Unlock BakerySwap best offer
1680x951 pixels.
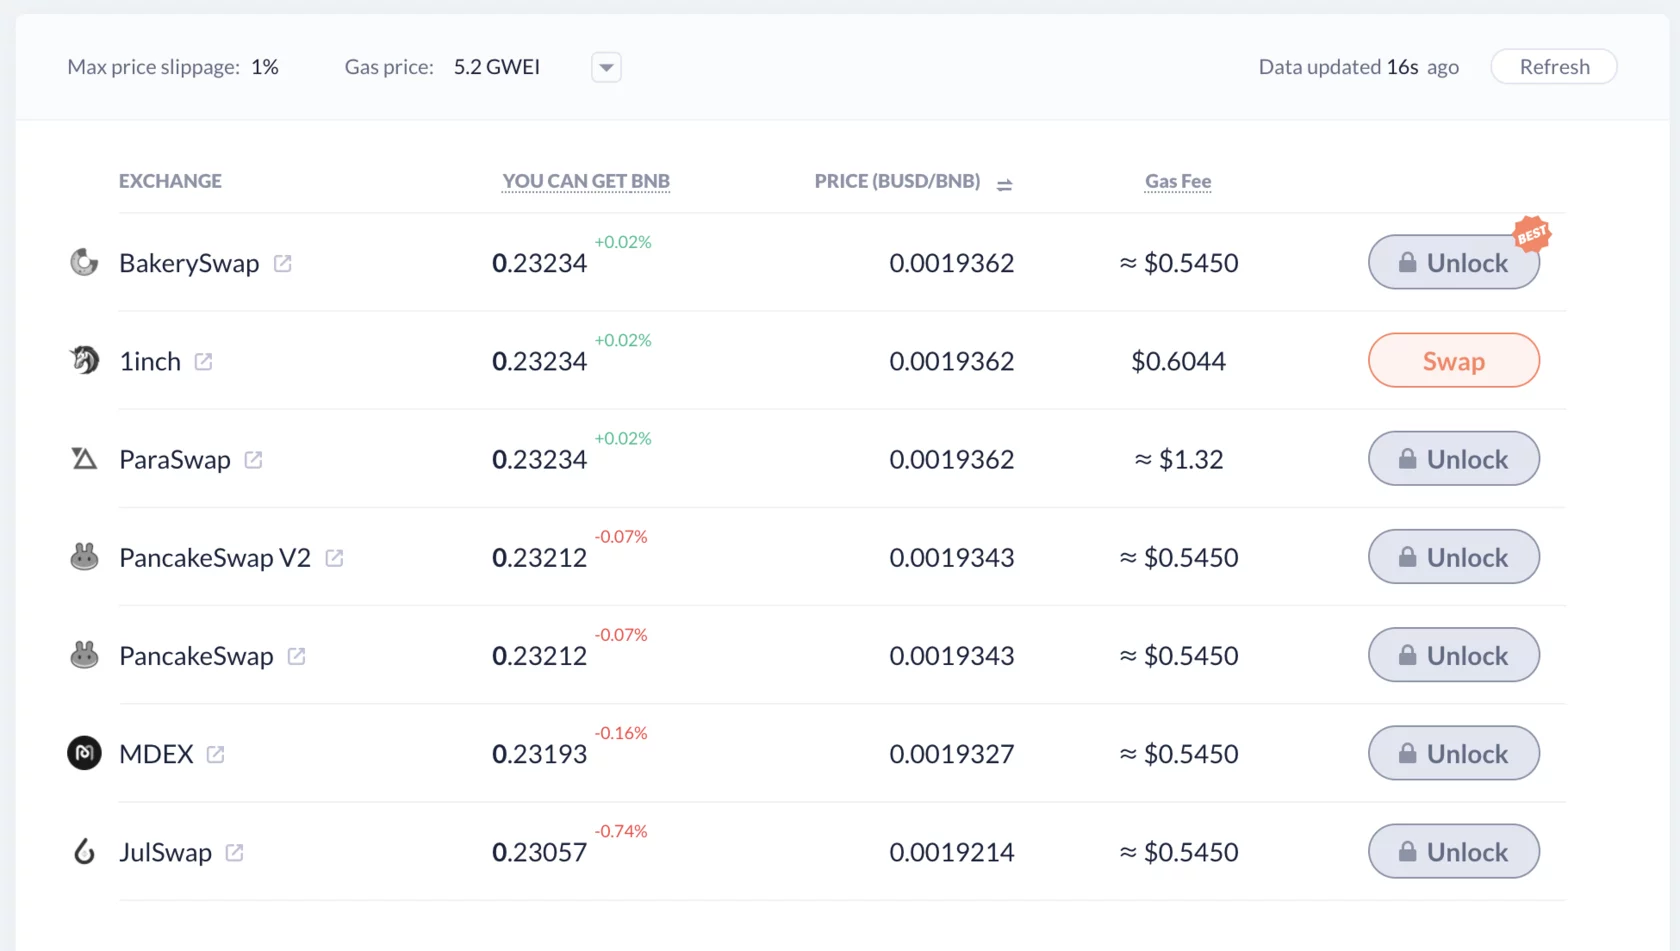pos(1454,262)
